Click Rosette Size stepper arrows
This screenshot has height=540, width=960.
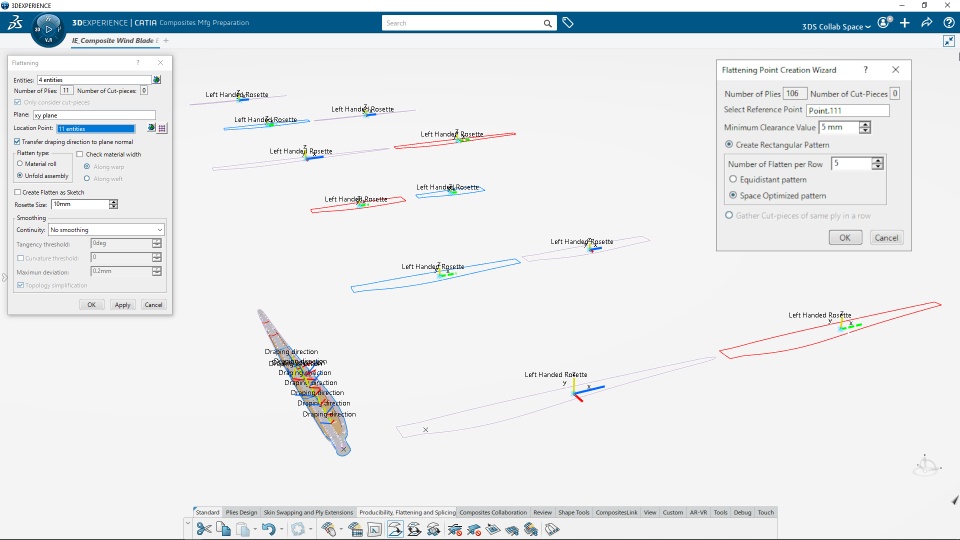pos(113,204)
